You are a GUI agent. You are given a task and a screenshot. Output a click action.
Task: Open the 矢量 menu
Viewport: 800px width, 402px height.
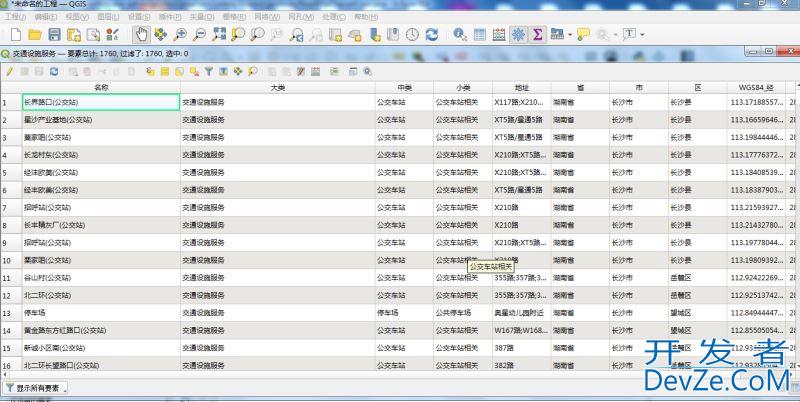pyautogui.click(x=202, y=17)
